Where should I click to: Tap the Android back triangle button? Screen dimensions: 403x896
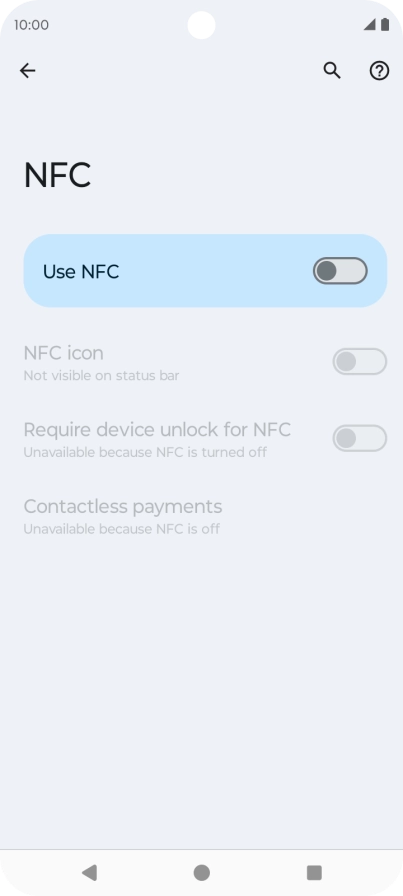pyautogui.click(x=89, y=873)
